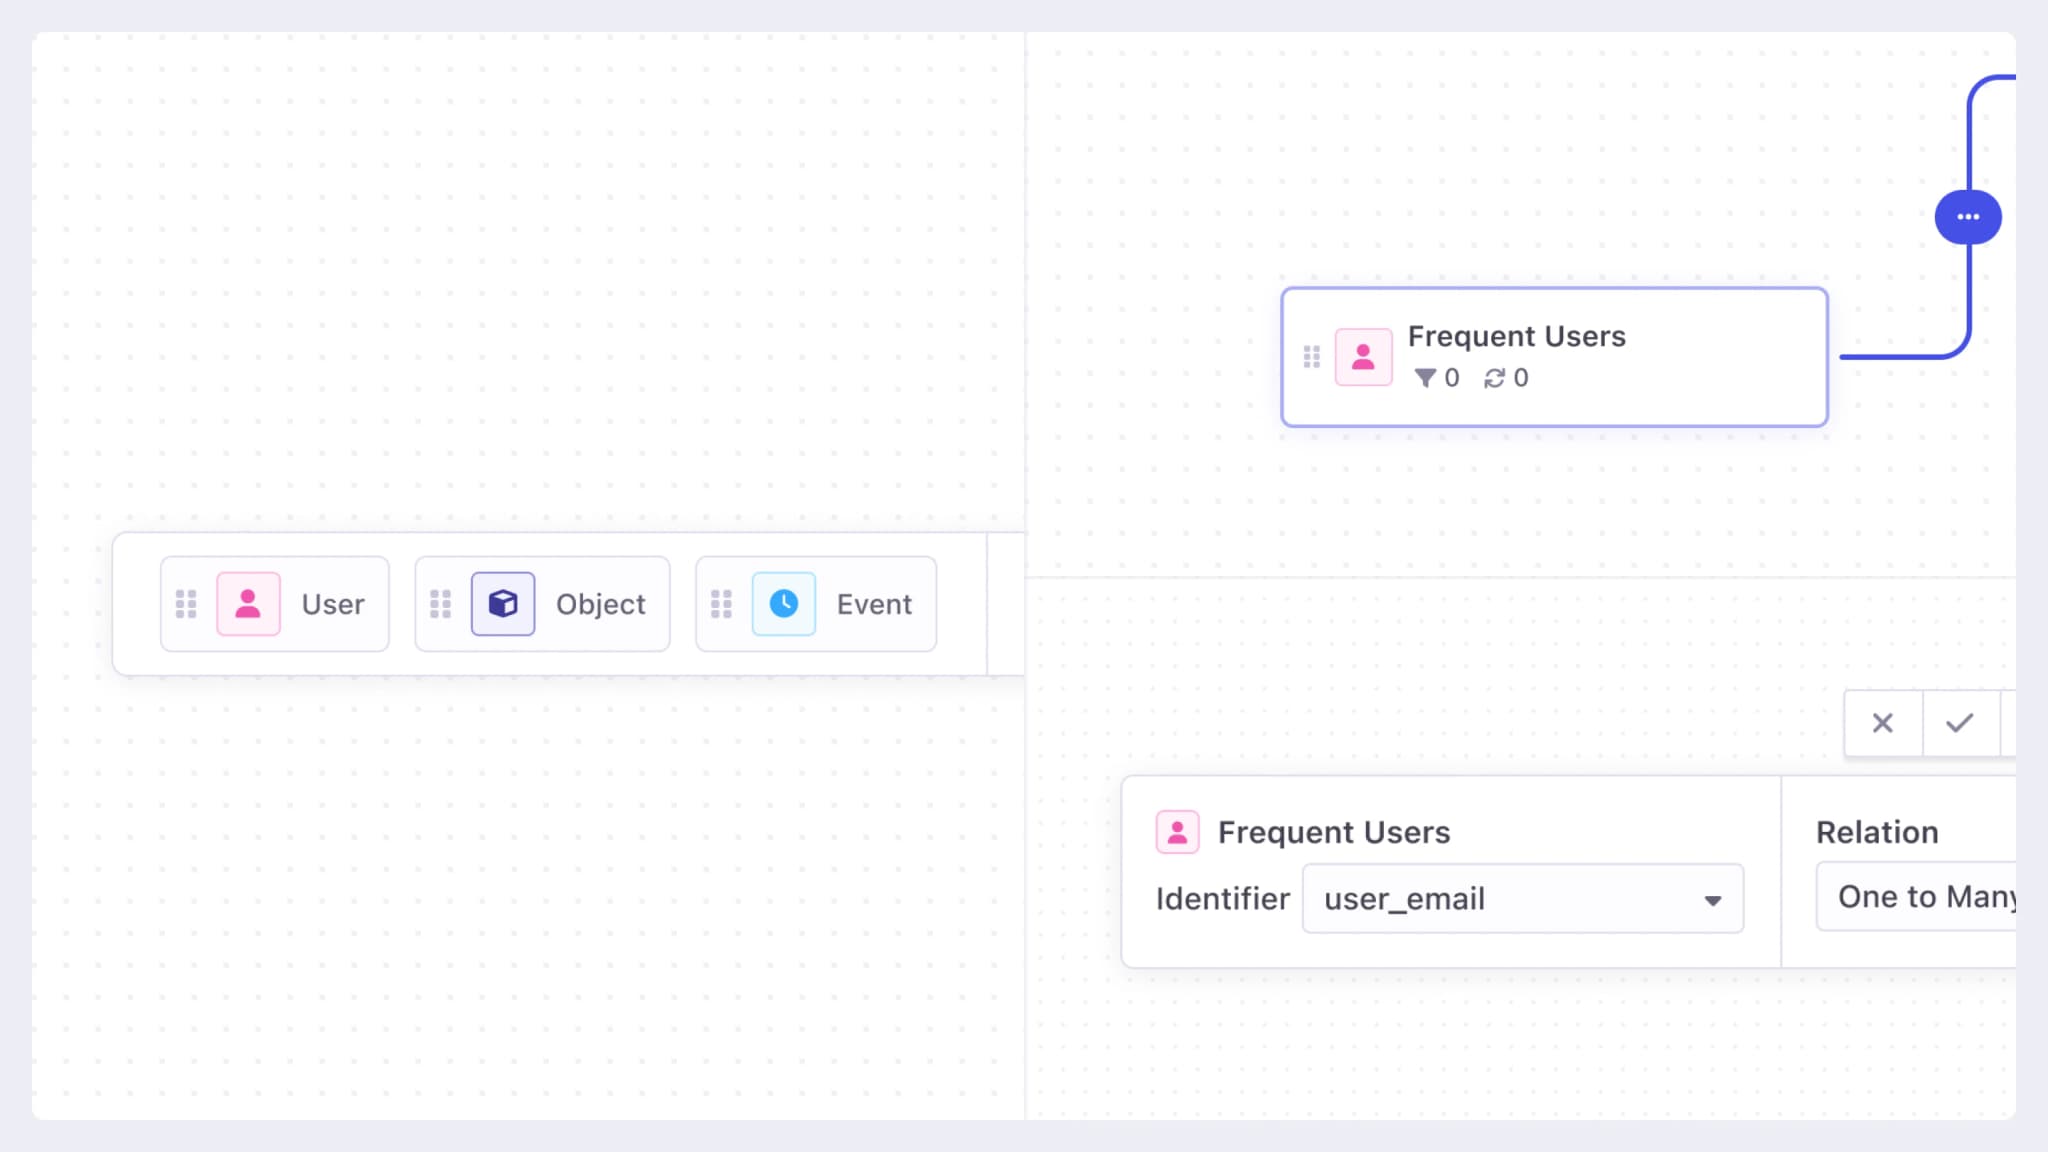
Task: Click the blue Event clock icon
Action: coord(783,604)
